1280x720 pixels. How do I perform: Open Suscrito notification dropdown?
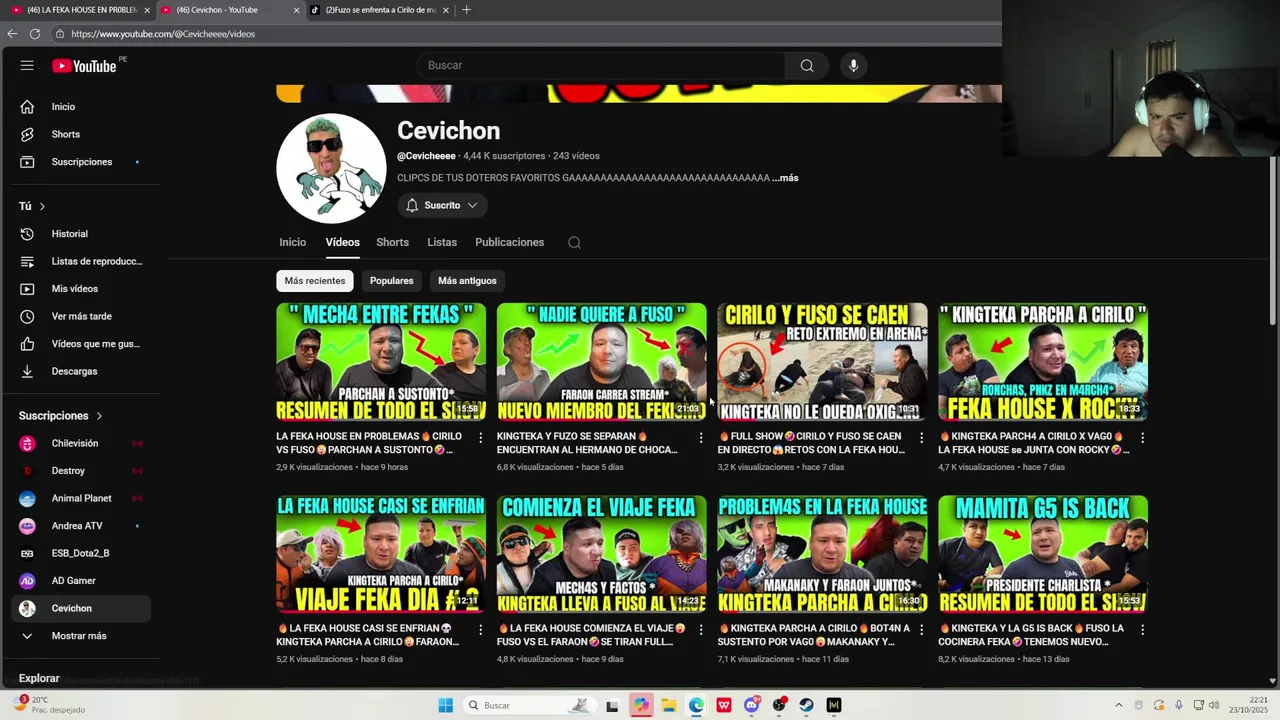pyautogui.click(x=442, y=205)
